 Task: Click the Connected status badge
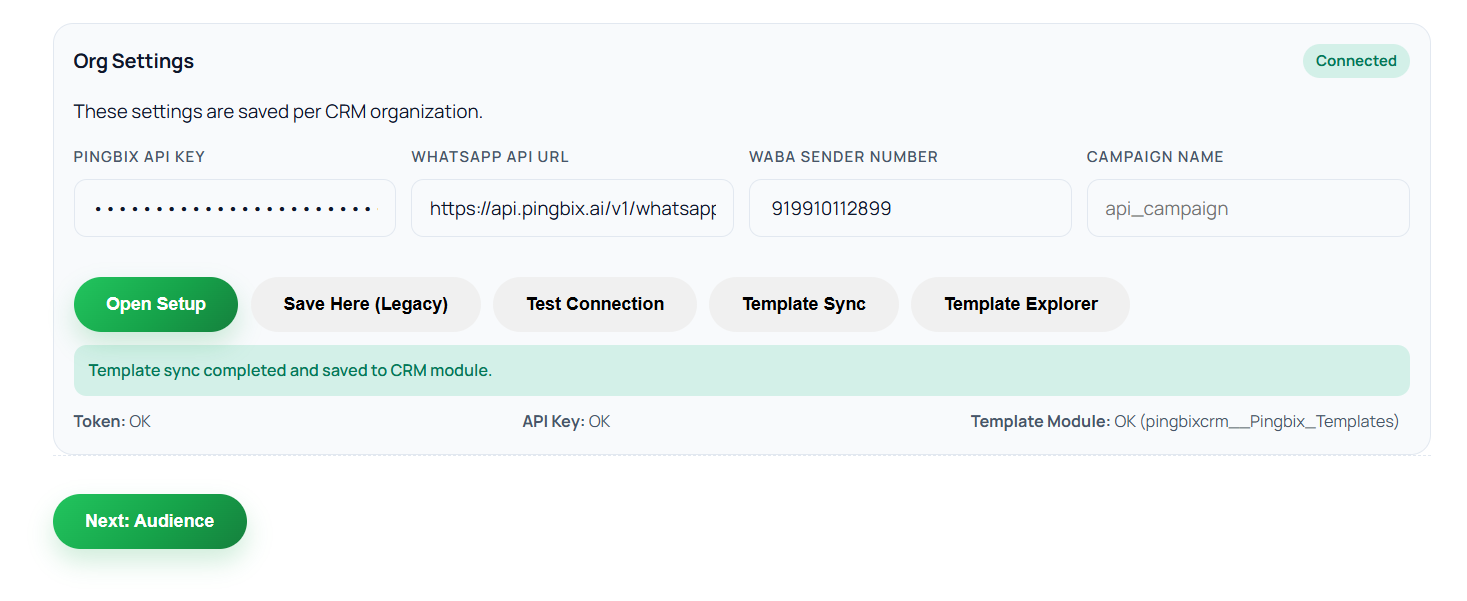[x=1355, y=61]
